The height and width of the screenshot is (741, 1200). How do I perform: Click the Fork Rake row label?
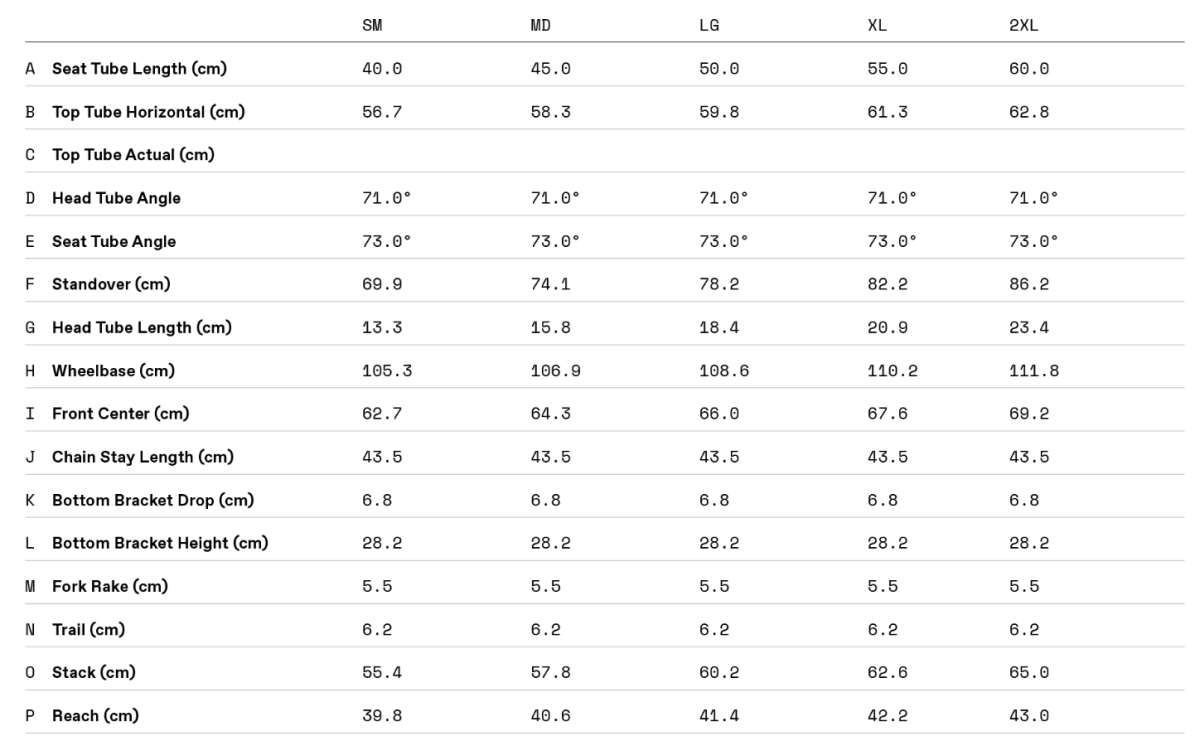click(x=110, y=586)
